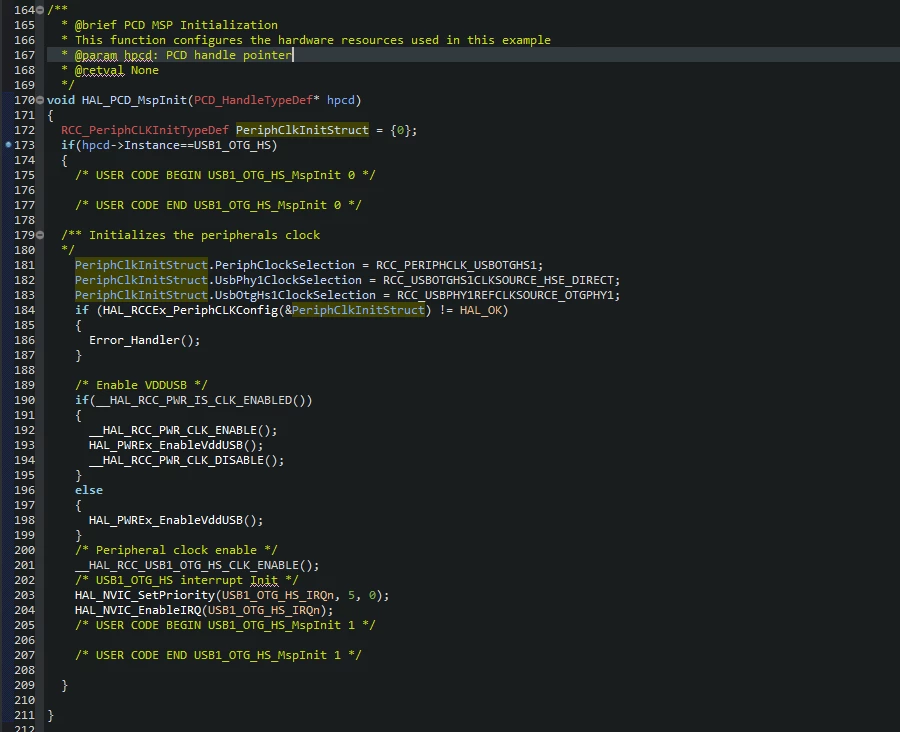The width and height of the screenshot is (900, 732).
Task: Click HAL_RCCEx_PeriphCLKConfig call
Action: click(x=190, y=310)
